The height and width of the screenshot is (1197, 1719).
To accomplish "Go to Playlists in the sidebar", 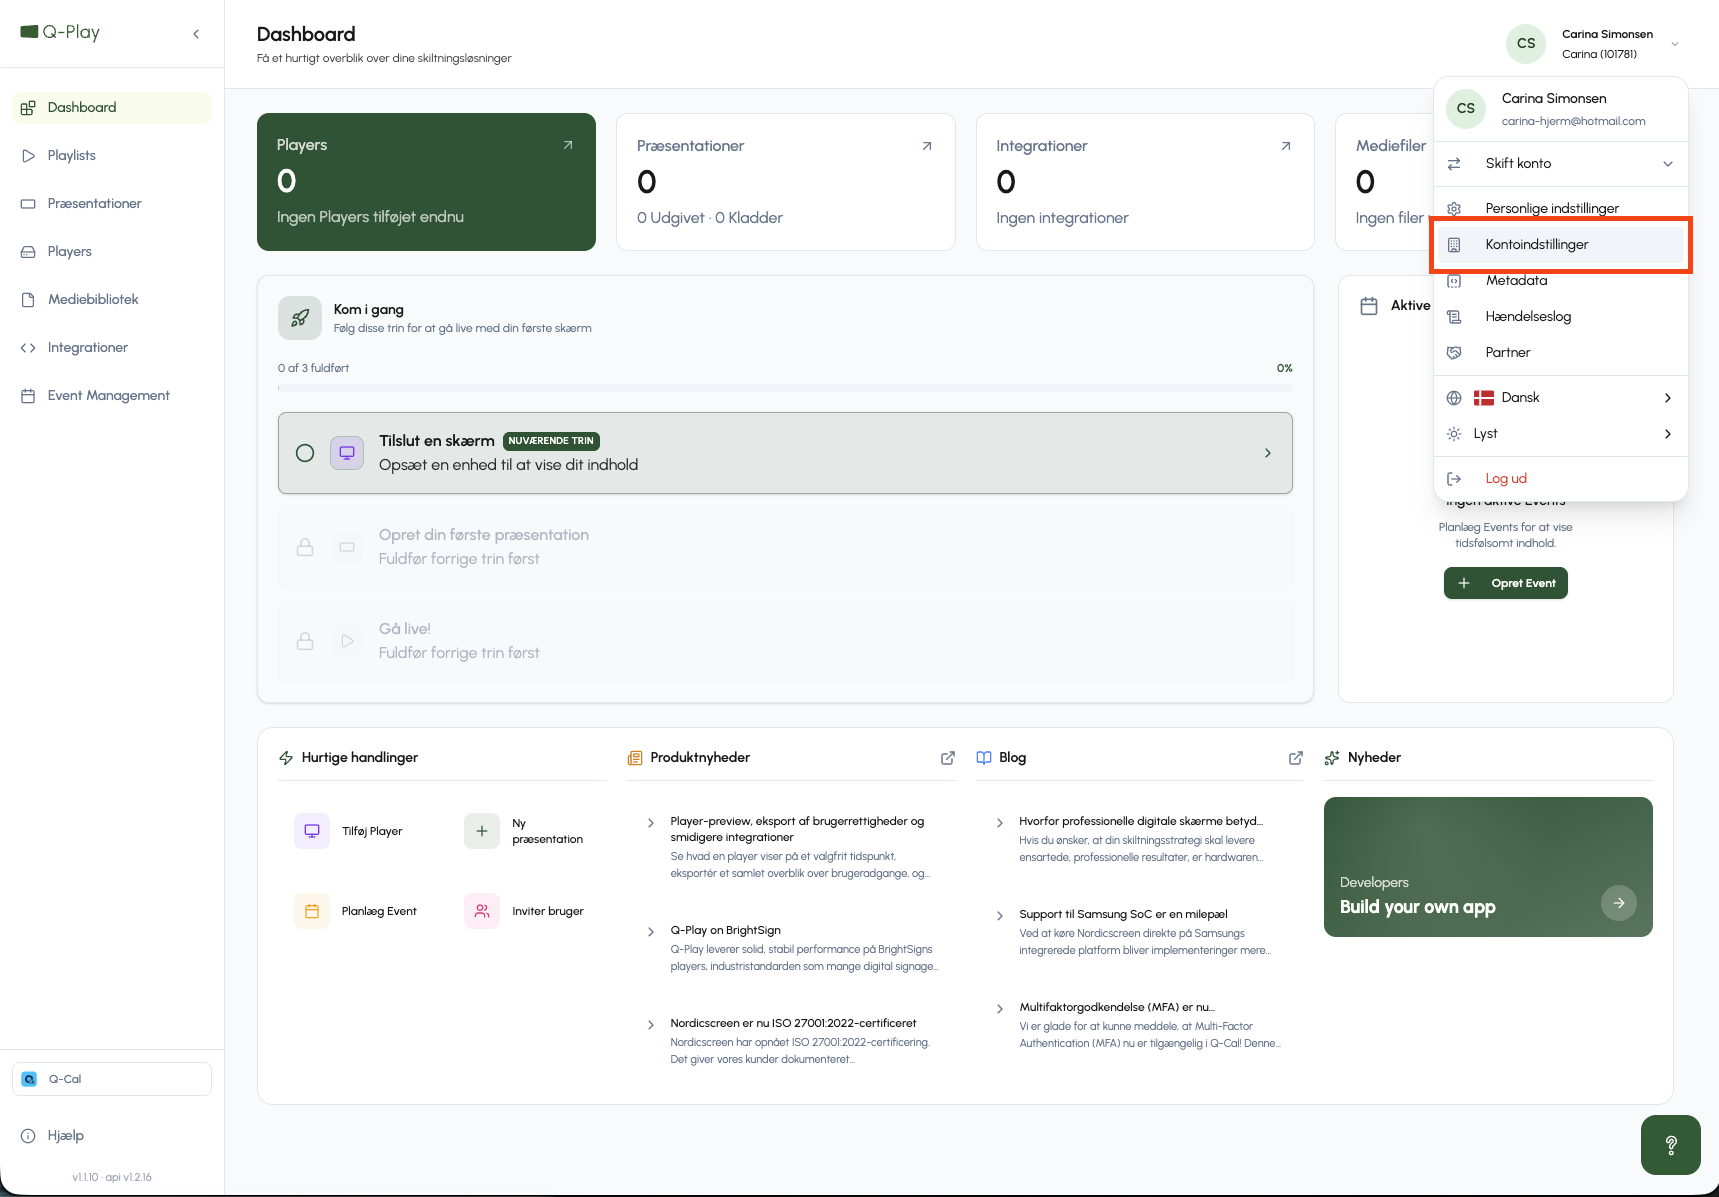I will tap(112, 155).
